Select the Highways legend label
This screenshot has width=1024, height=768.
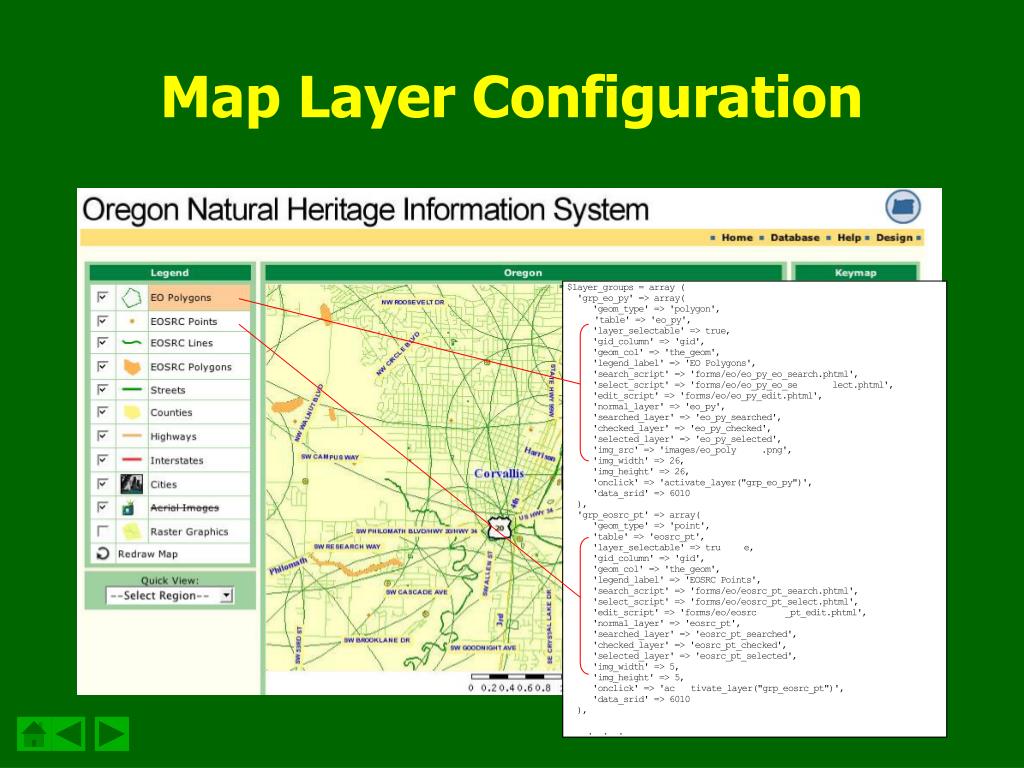(173, 436)
